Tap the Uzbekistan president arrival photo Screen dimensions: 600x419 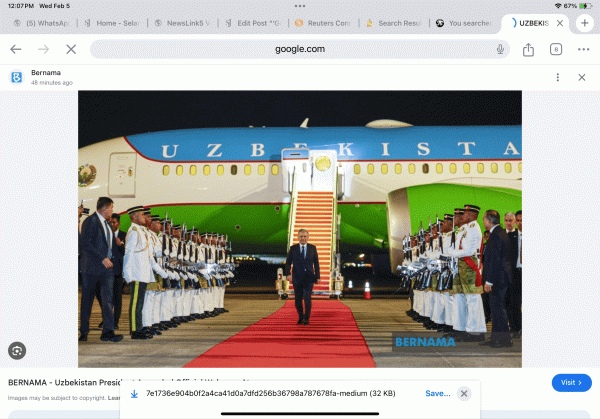click(x=300, y=228)
